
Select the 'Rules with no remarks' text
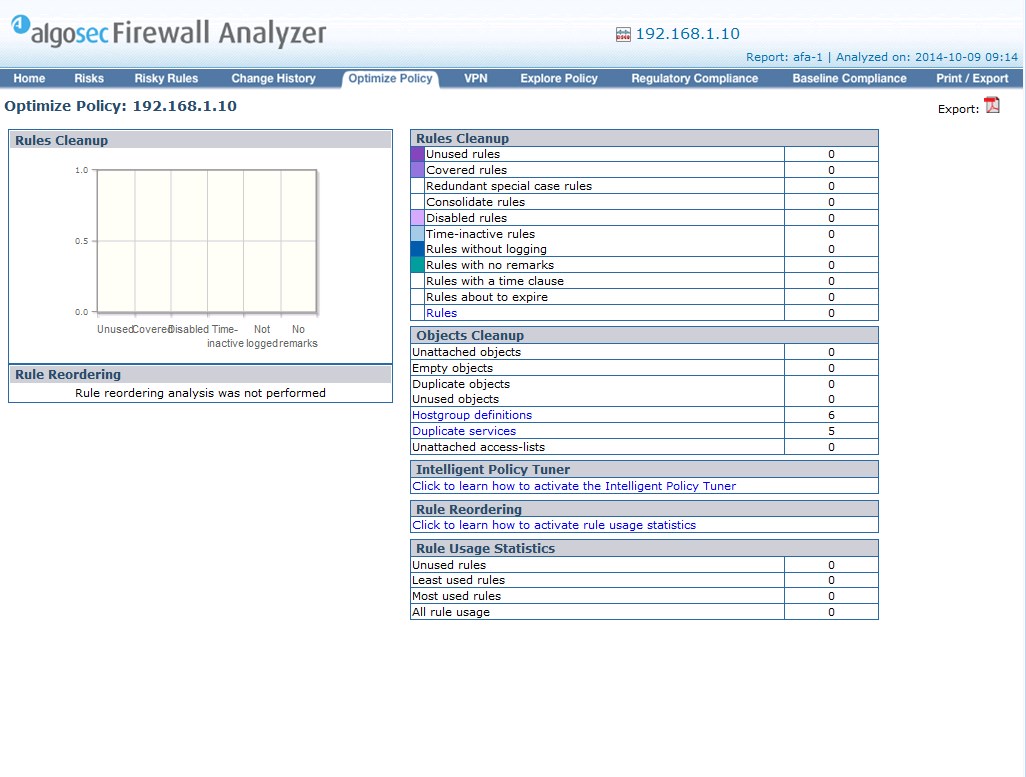[x=490, y=265]
